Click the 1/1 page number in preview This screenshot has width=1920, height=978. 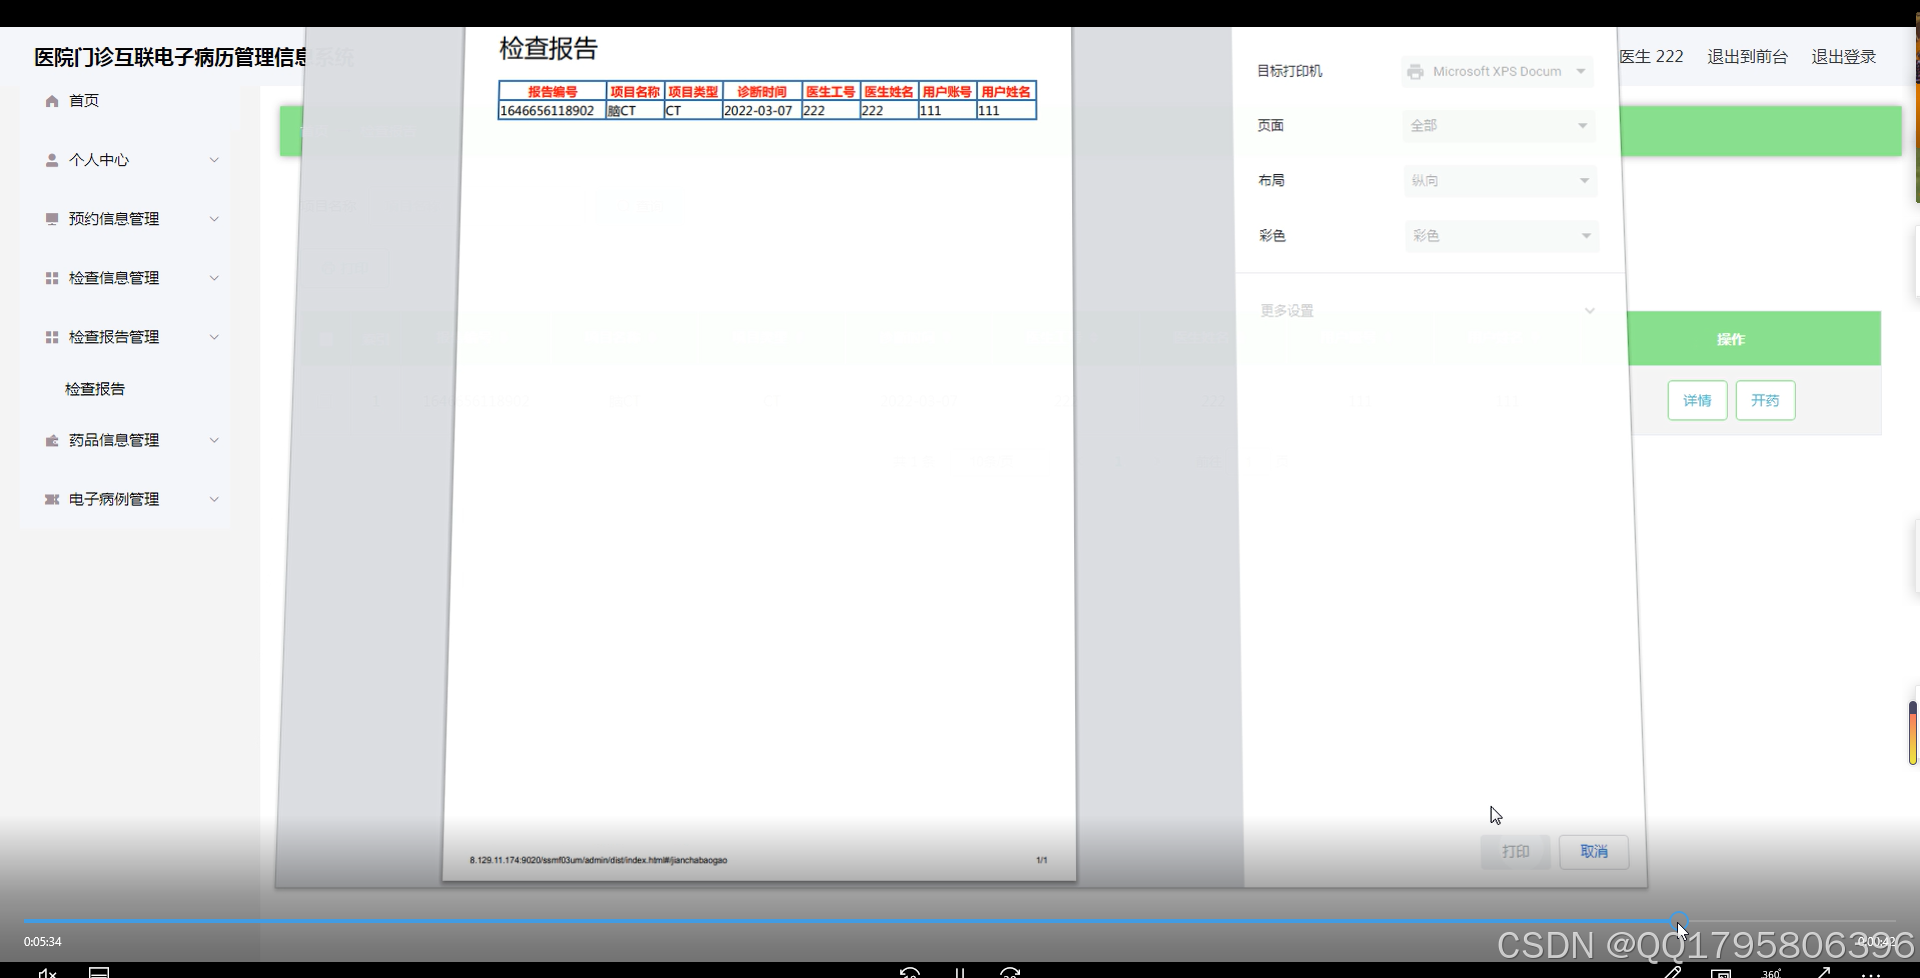(x=1041, y=860)
